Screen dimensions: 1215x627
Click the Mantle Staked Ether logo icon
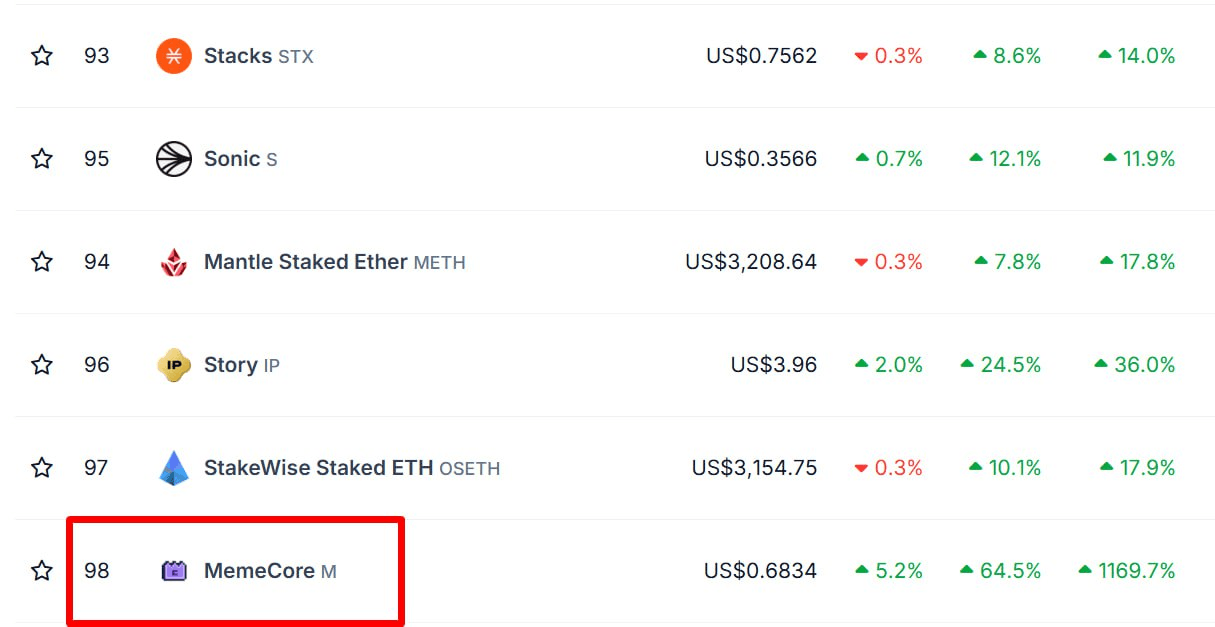pyautogui.click(x=174, y=262)
